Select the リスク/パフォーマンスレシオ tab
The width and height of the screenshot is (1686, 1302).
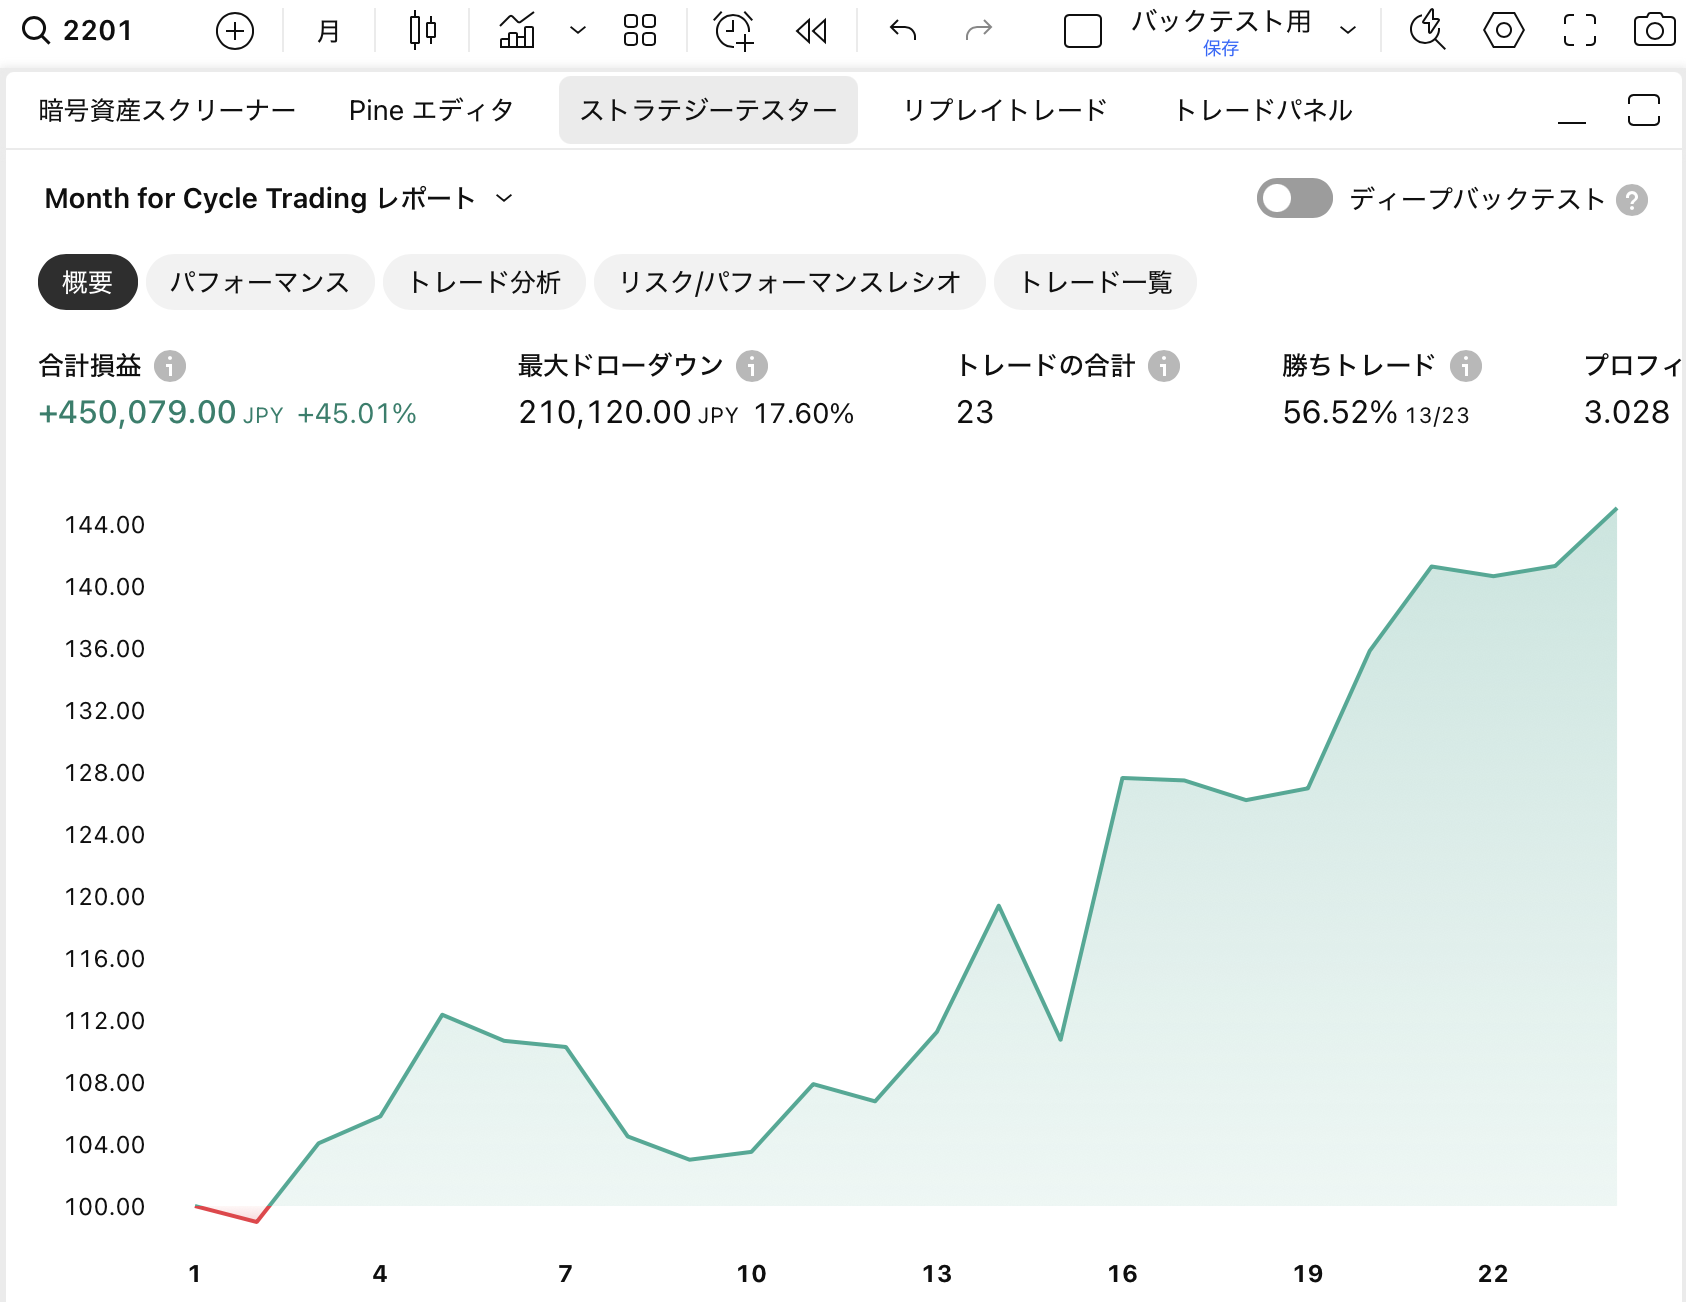coord(790,282)
